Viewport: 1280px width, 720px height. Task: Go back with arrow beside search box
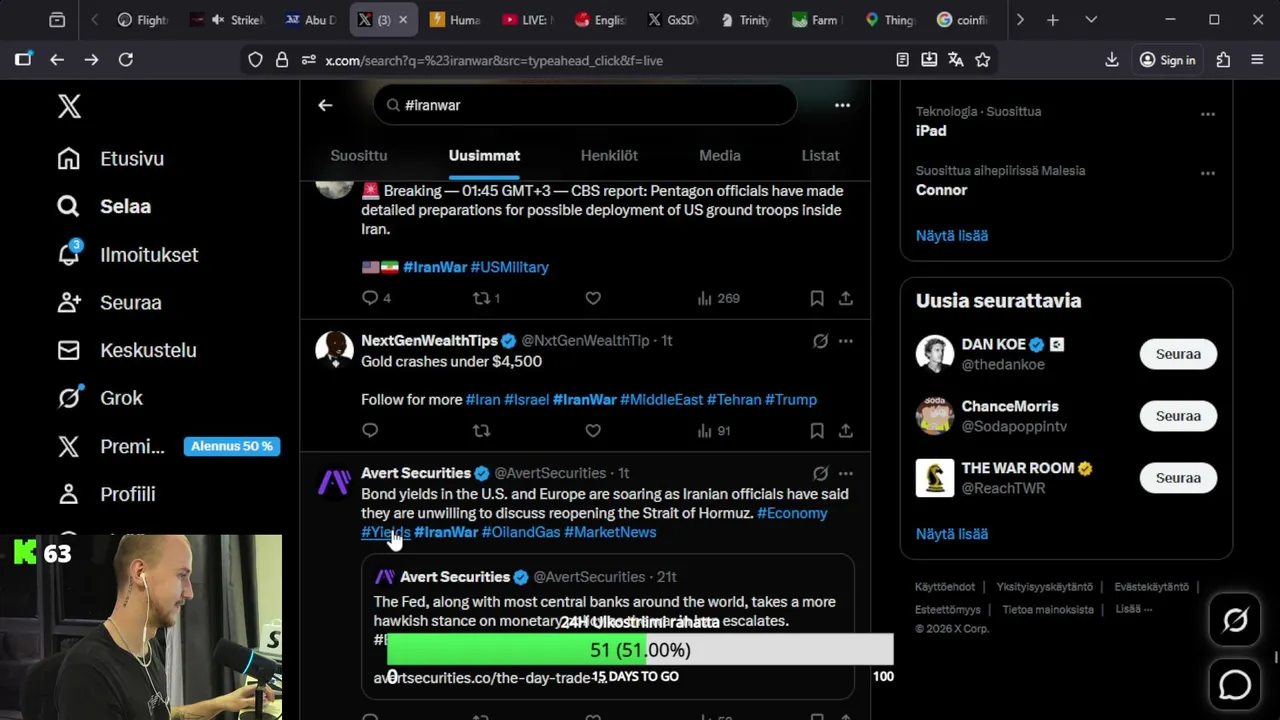tap(325, 105)
